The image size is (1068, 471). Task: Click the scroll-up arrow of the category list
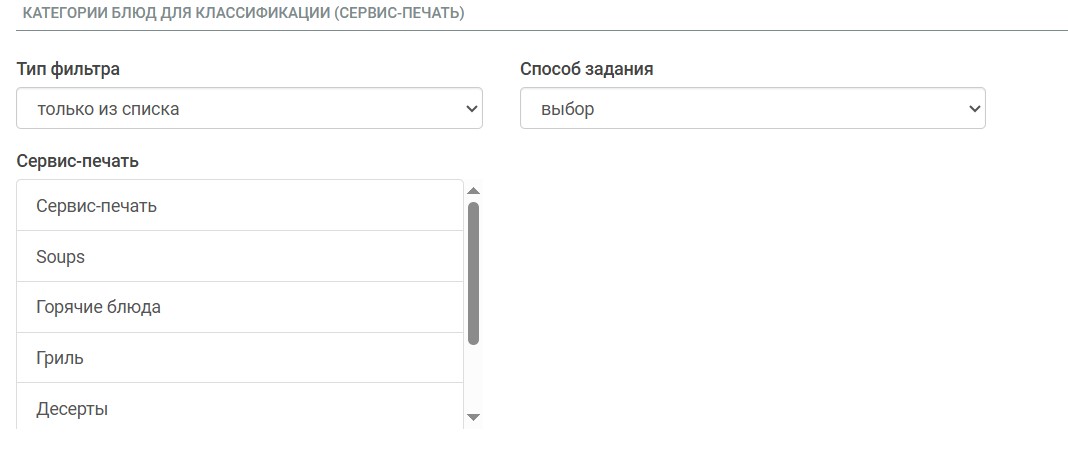pyautogui.click(x=474, y=191)
